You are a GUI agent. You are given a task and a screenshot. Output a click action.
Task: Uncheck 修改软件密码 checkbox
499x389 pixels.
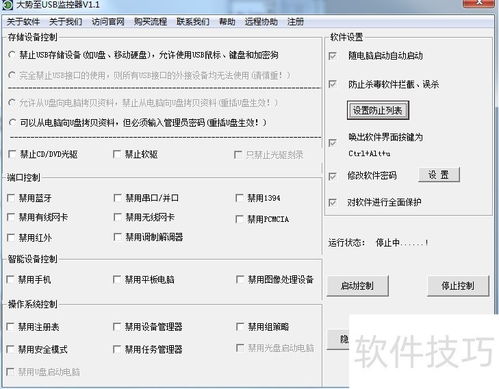(x=332, y=176)
